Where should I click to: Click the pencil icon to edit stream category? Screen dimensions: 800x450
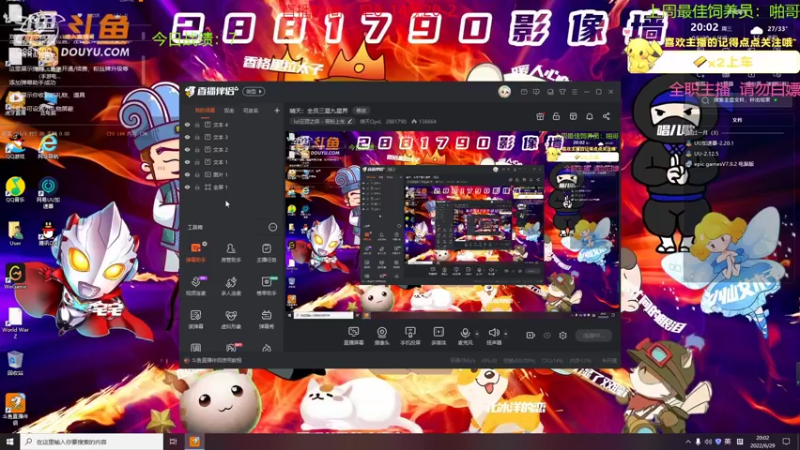click(x=349, y=121)
